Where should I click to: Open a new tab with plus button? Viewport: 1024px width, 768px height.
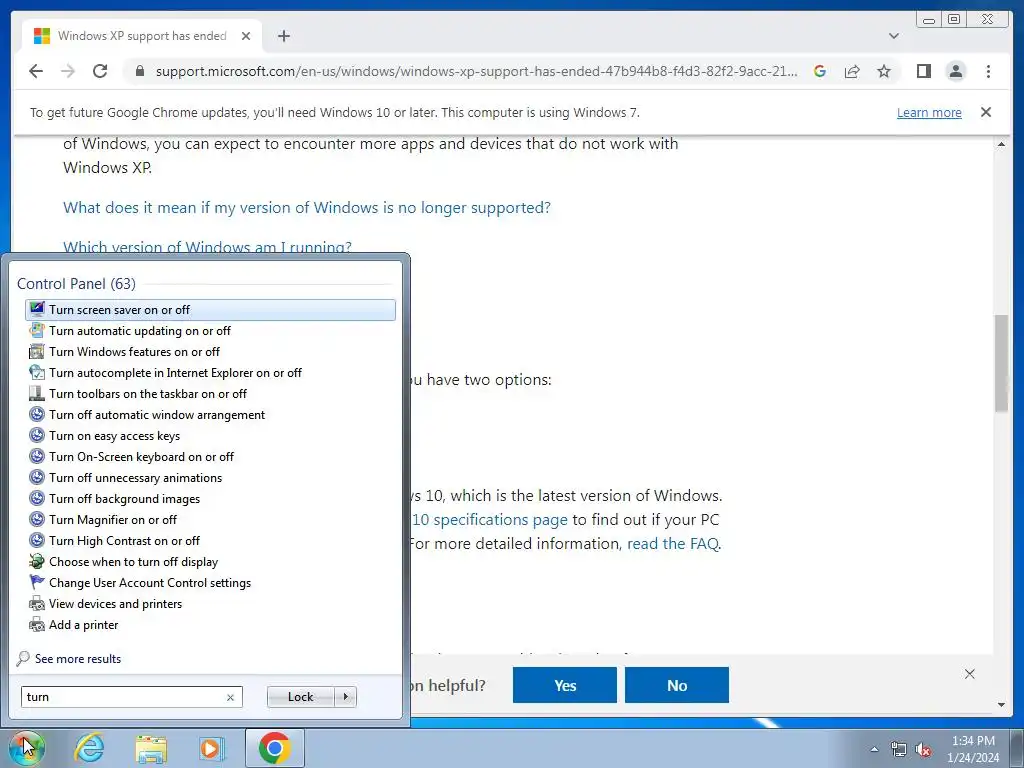pyautogui.click(x=283, y=36)
